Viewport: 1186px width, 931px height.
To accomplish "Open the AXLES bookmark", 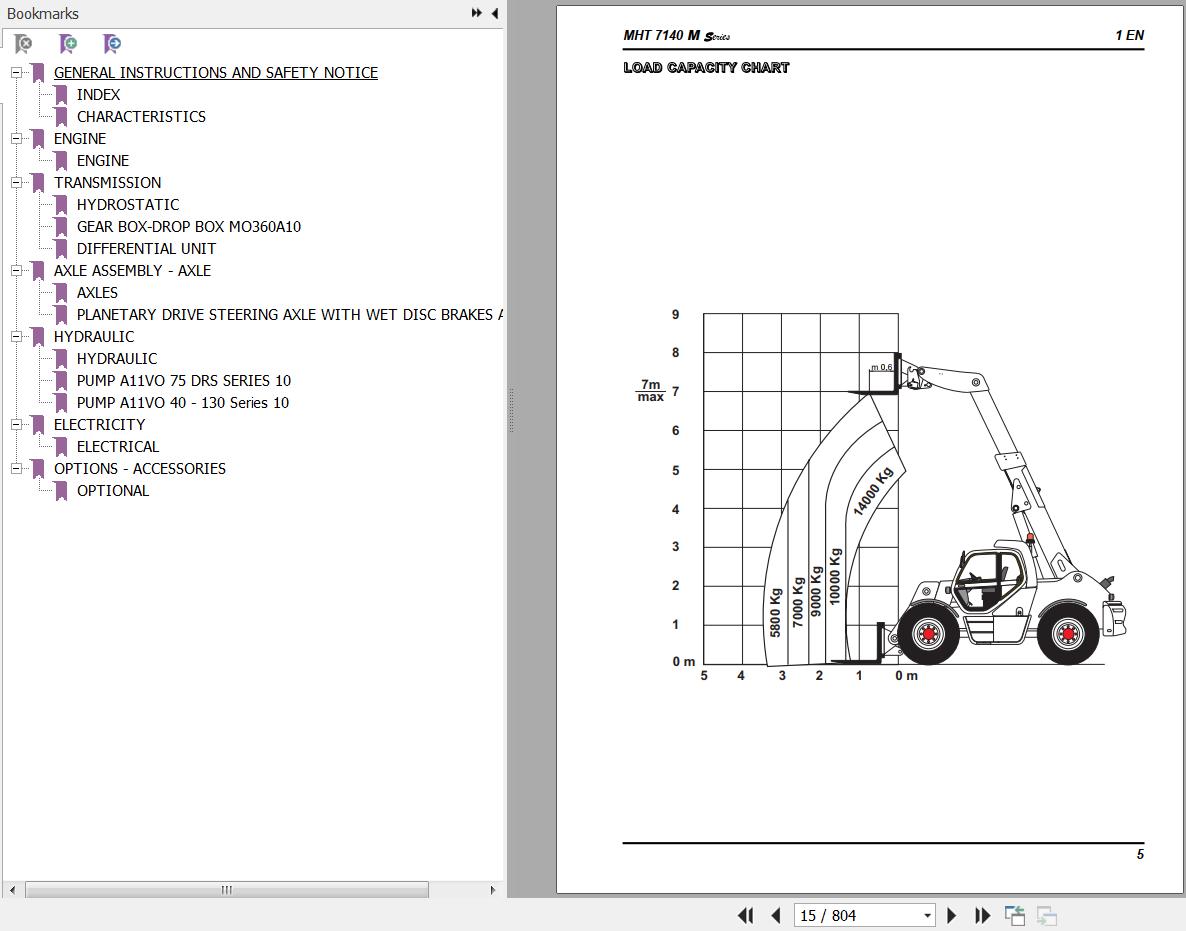I will 98,292.
